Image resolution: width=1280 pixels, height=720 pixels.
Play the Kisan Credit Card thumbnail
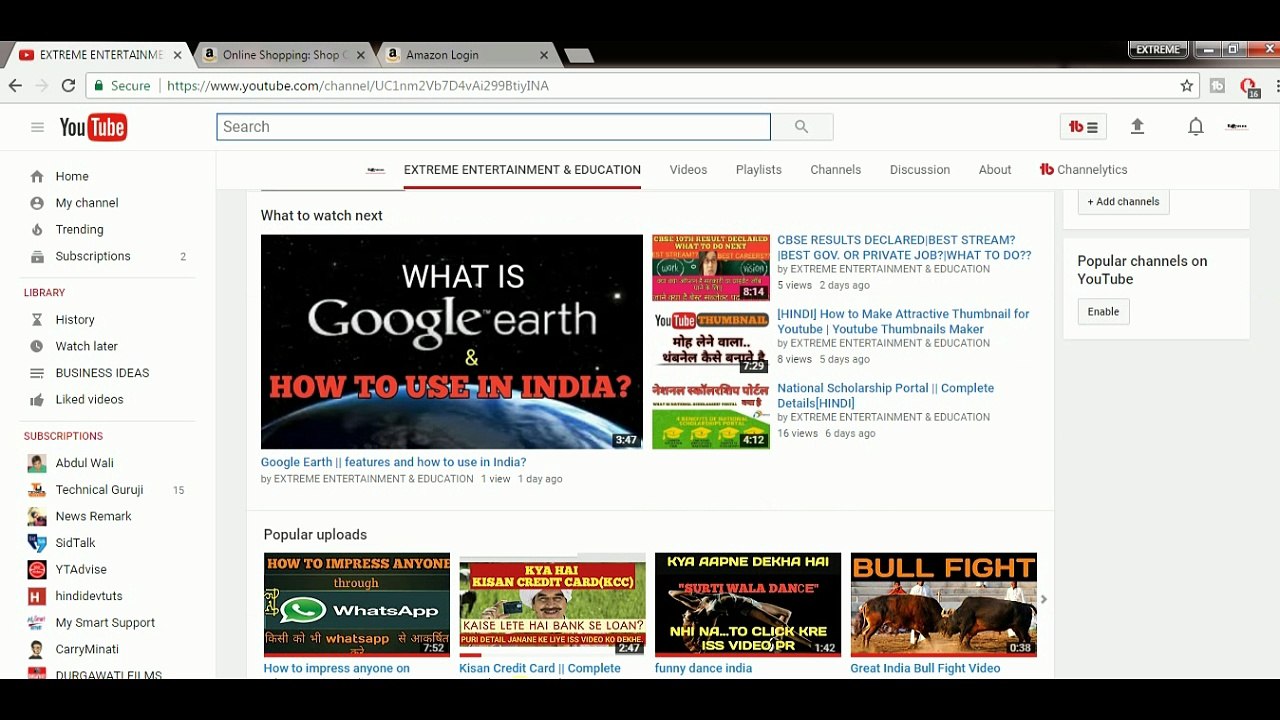552,605
